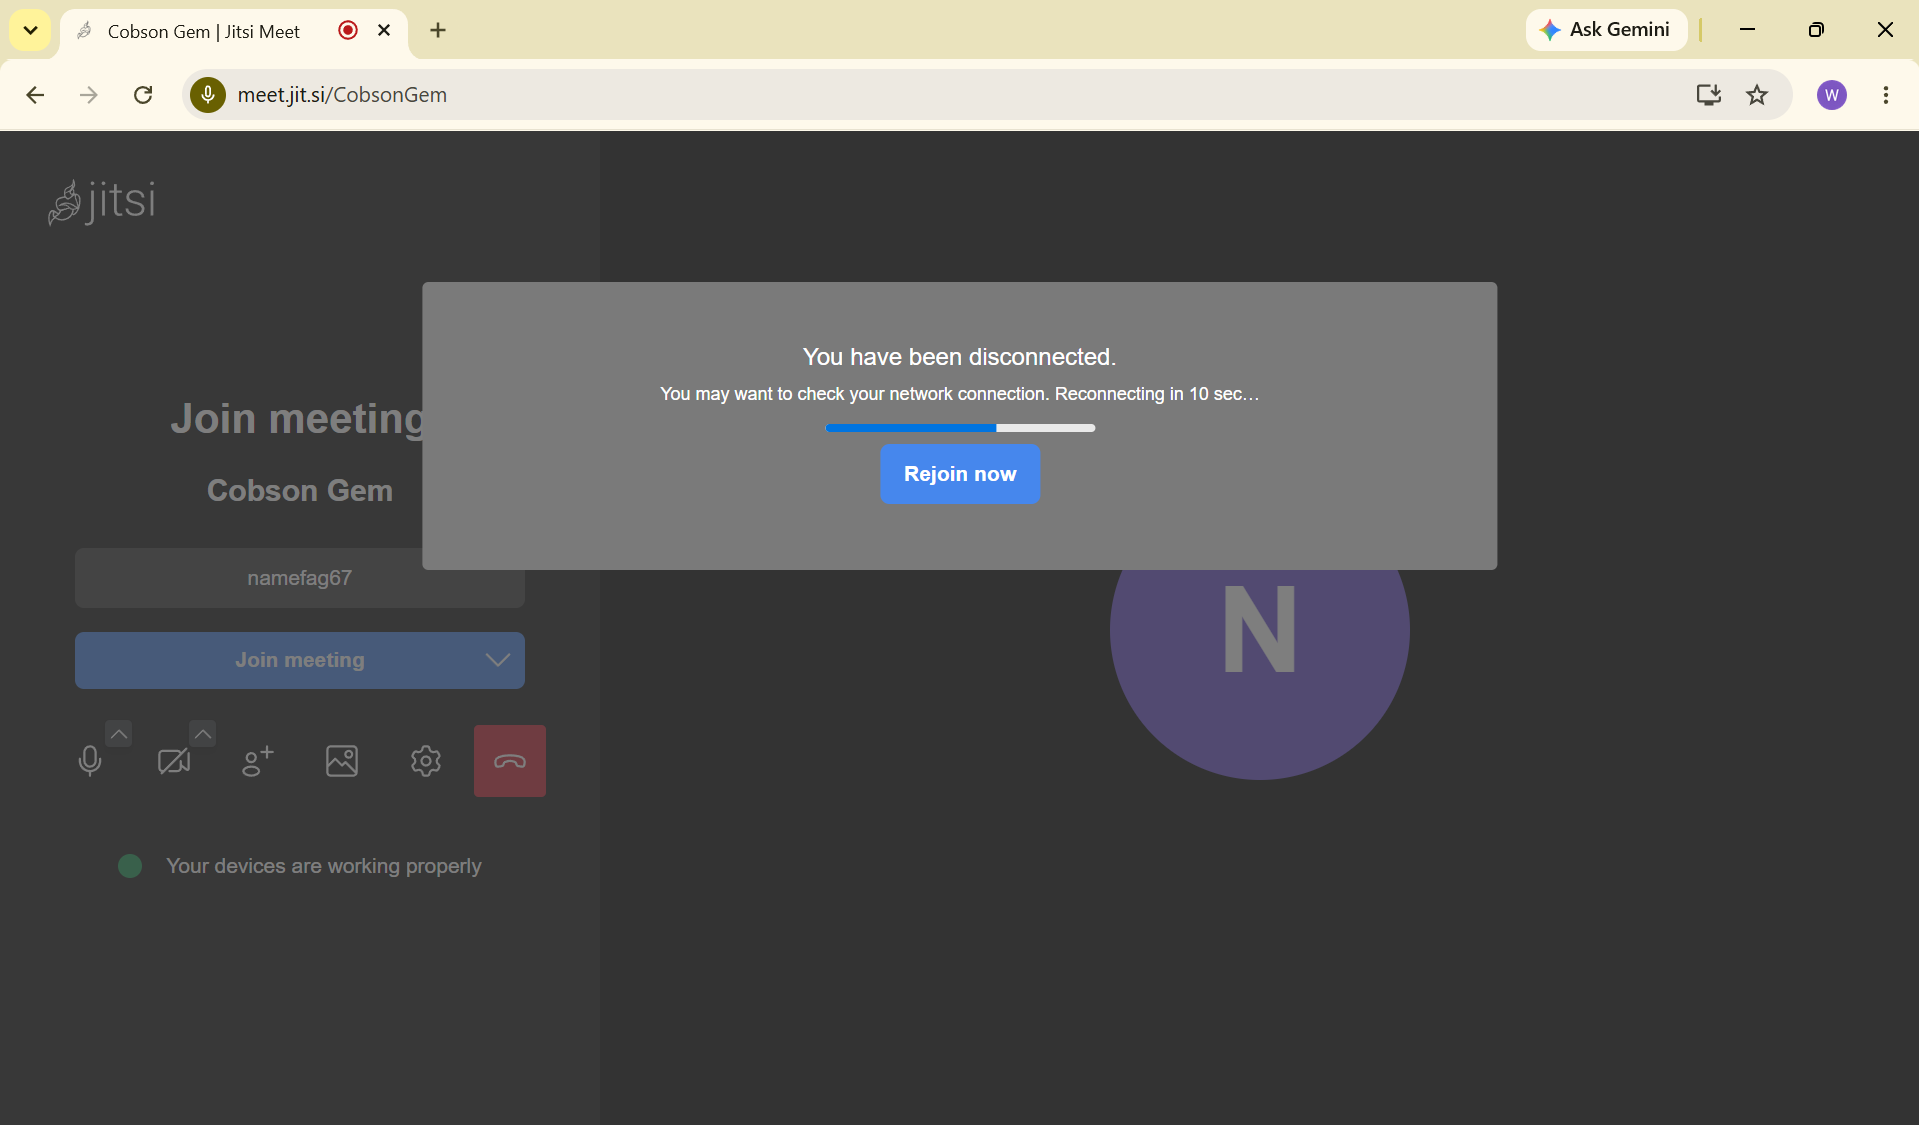Restore down the browser window
Image resolution: width=1919 pixels, height=1125 pixels.
click(x=1816, y=30)
